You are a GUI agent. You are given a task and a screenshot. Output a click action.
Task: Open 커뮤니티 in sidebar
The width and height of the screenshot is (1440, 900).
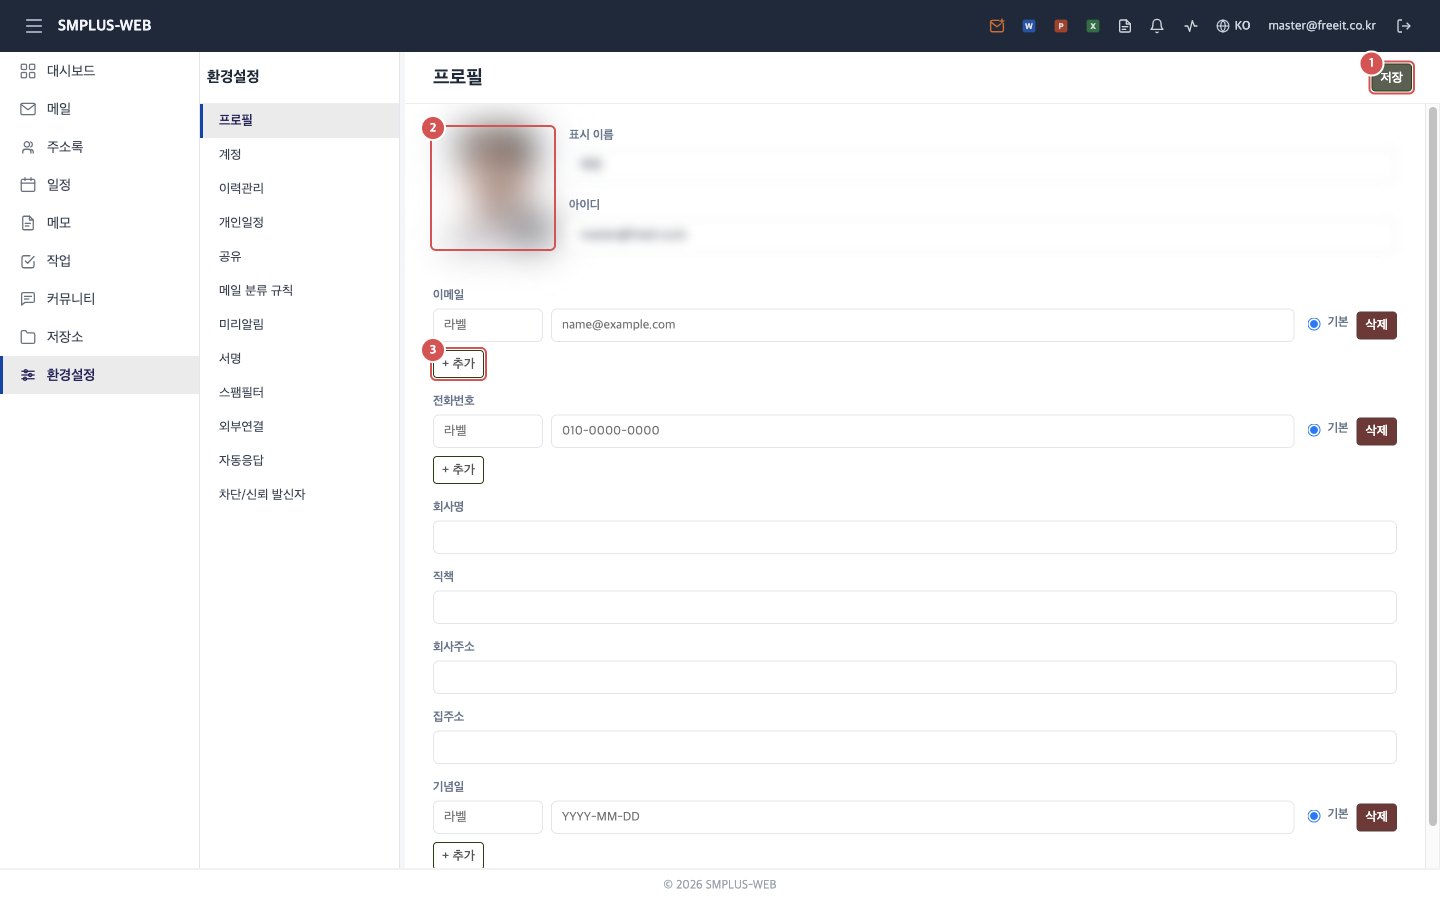(x=100, y=299)
